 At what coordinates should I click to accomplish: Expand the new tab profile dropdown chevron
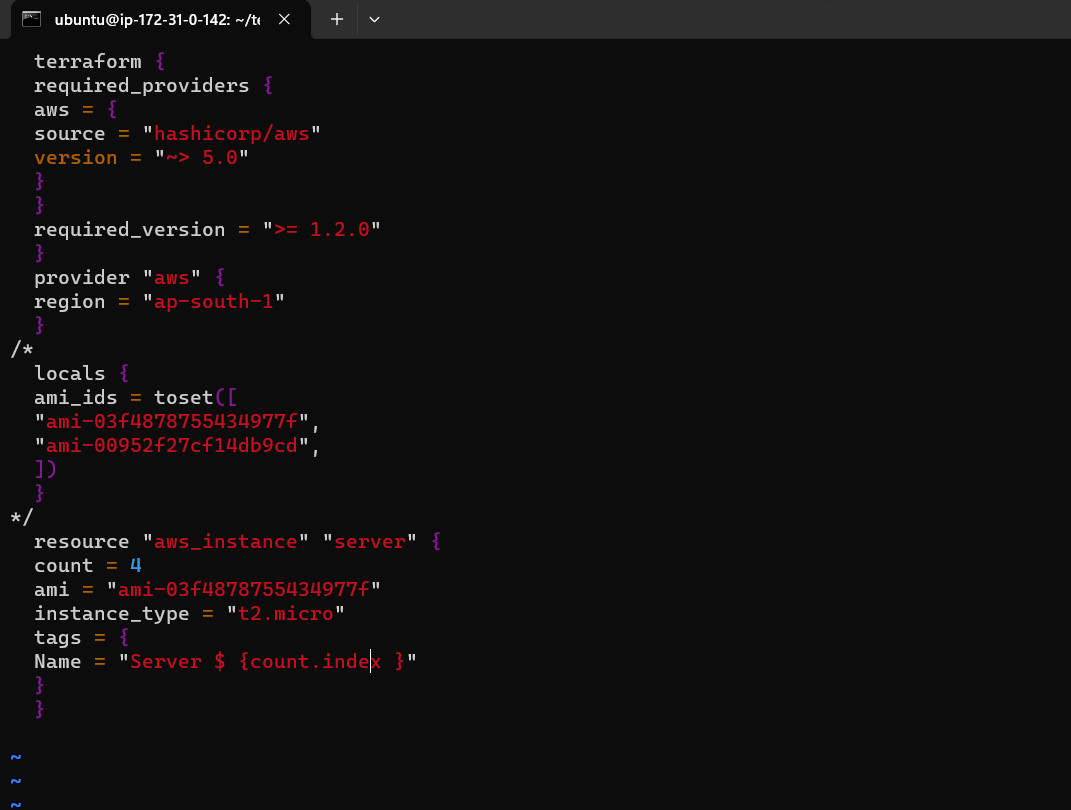point(374,19)
